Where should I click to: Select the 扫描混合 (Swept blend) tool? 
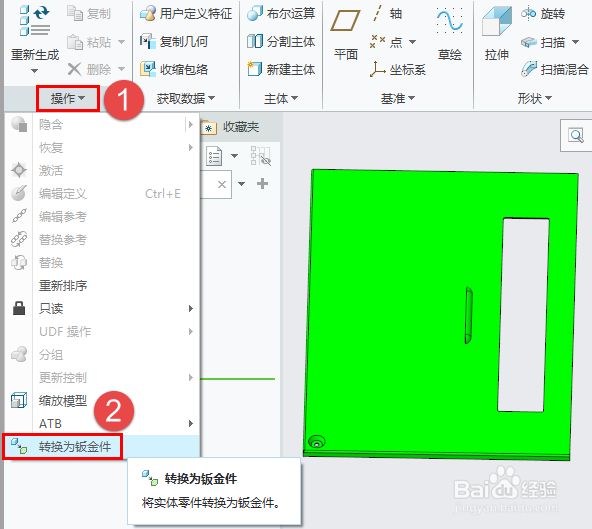(555, 69)
